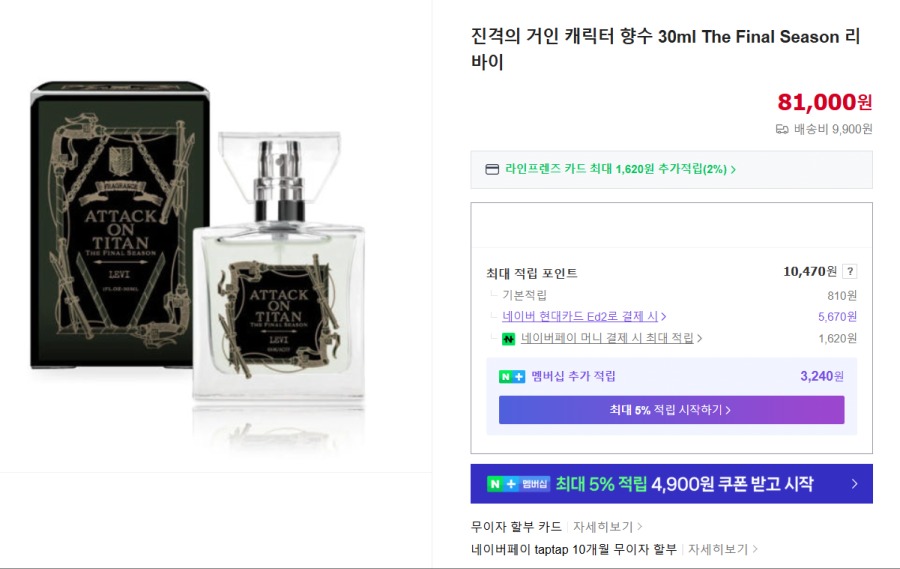Click the chevron after 라인프렌즈 카드 추가적립
Viewport: 900px width, 569px height.
[733, 169]
